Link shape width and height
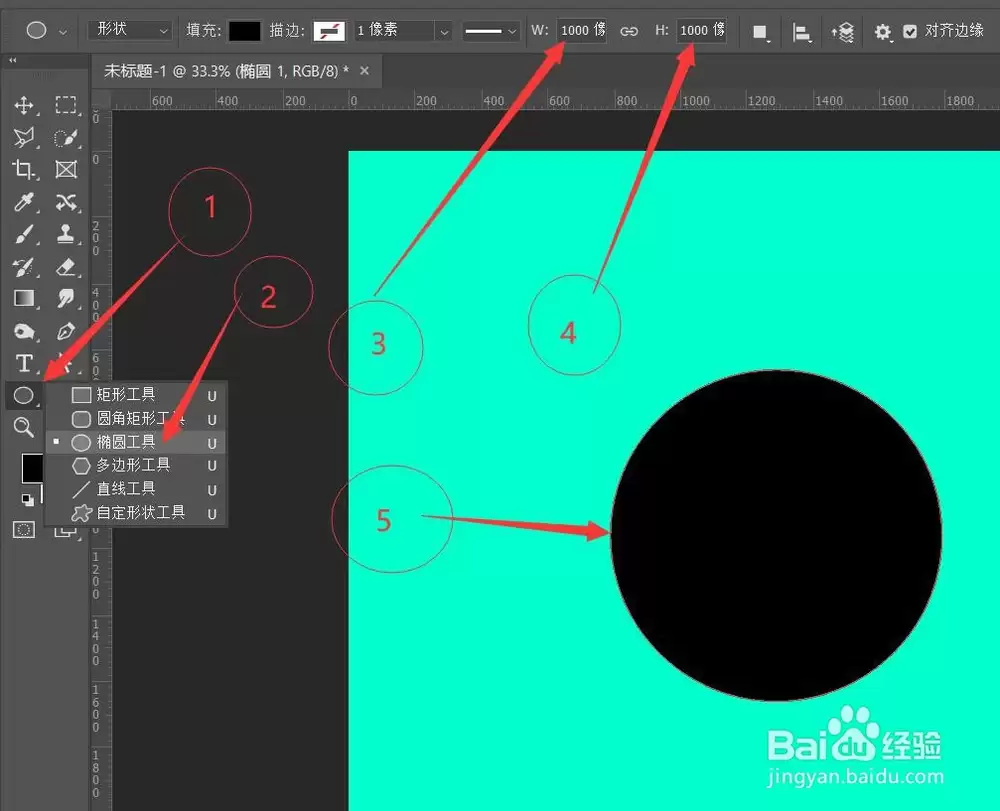Screen dimensions: 1000x811 click(629, 31)
